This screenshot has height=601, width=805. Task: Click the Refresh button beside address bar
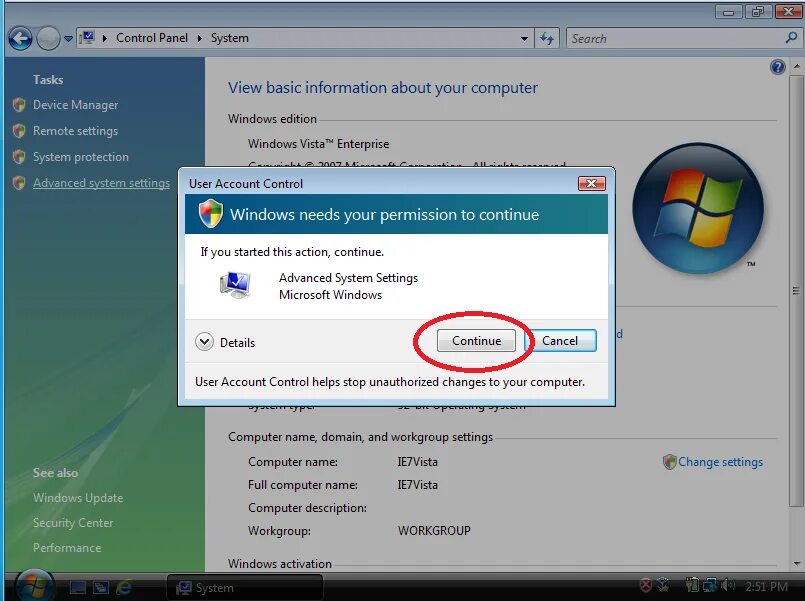tap(547, 38)
